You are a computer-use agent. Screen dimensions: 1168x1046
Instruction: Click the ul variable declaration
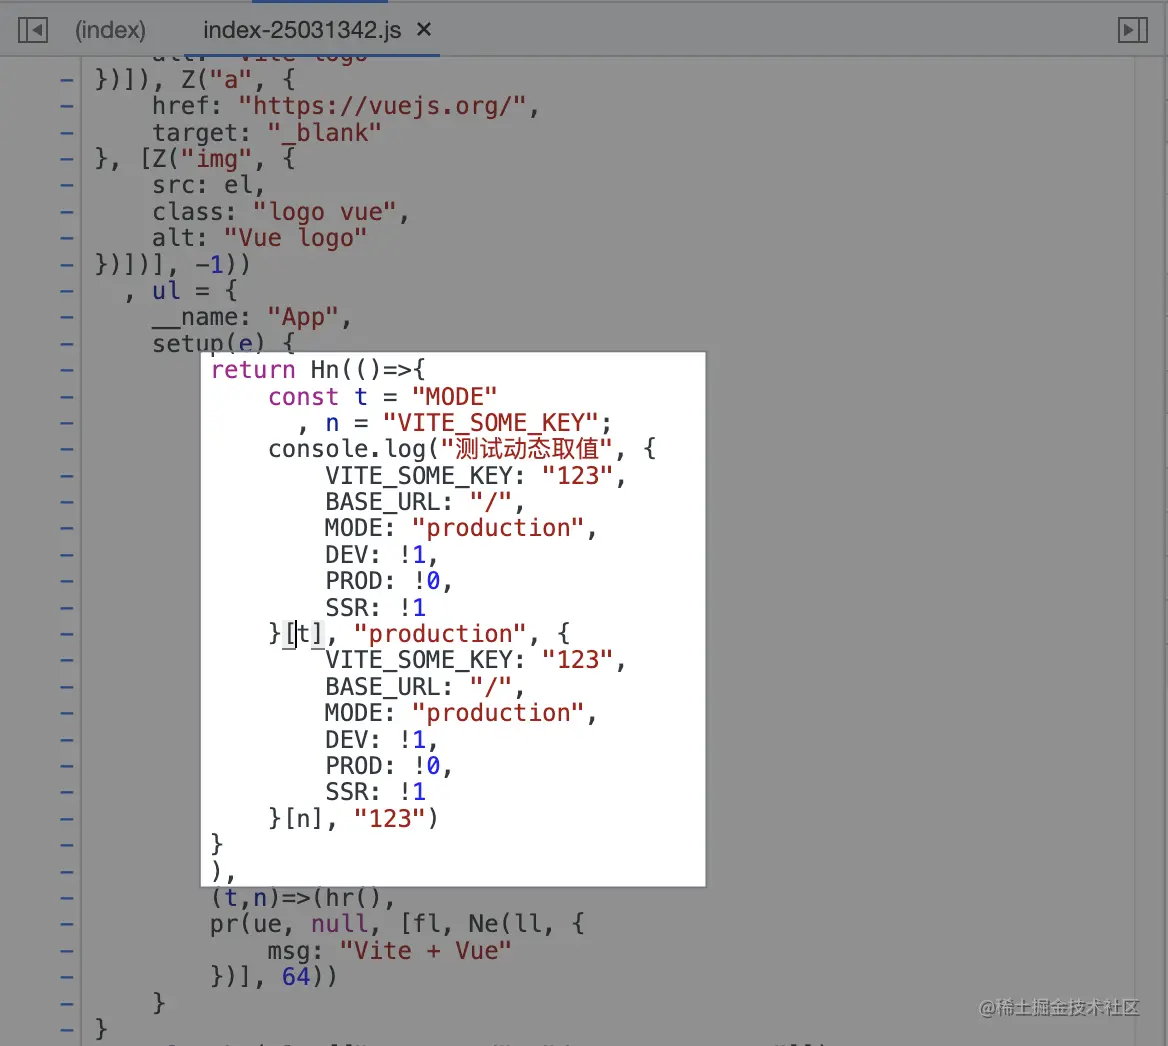[x=166, y=291]
